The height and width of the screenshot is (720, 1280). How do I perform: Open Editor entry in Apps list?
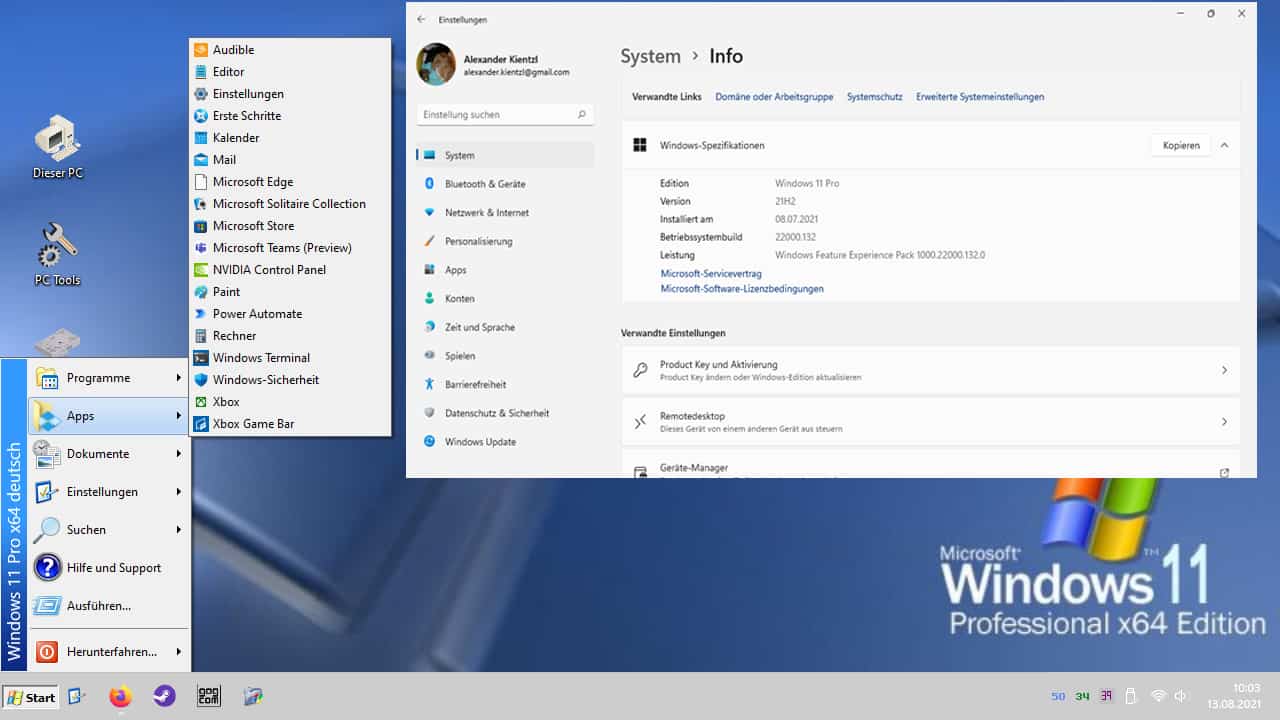pyautogui.click(x=290, y=72)
